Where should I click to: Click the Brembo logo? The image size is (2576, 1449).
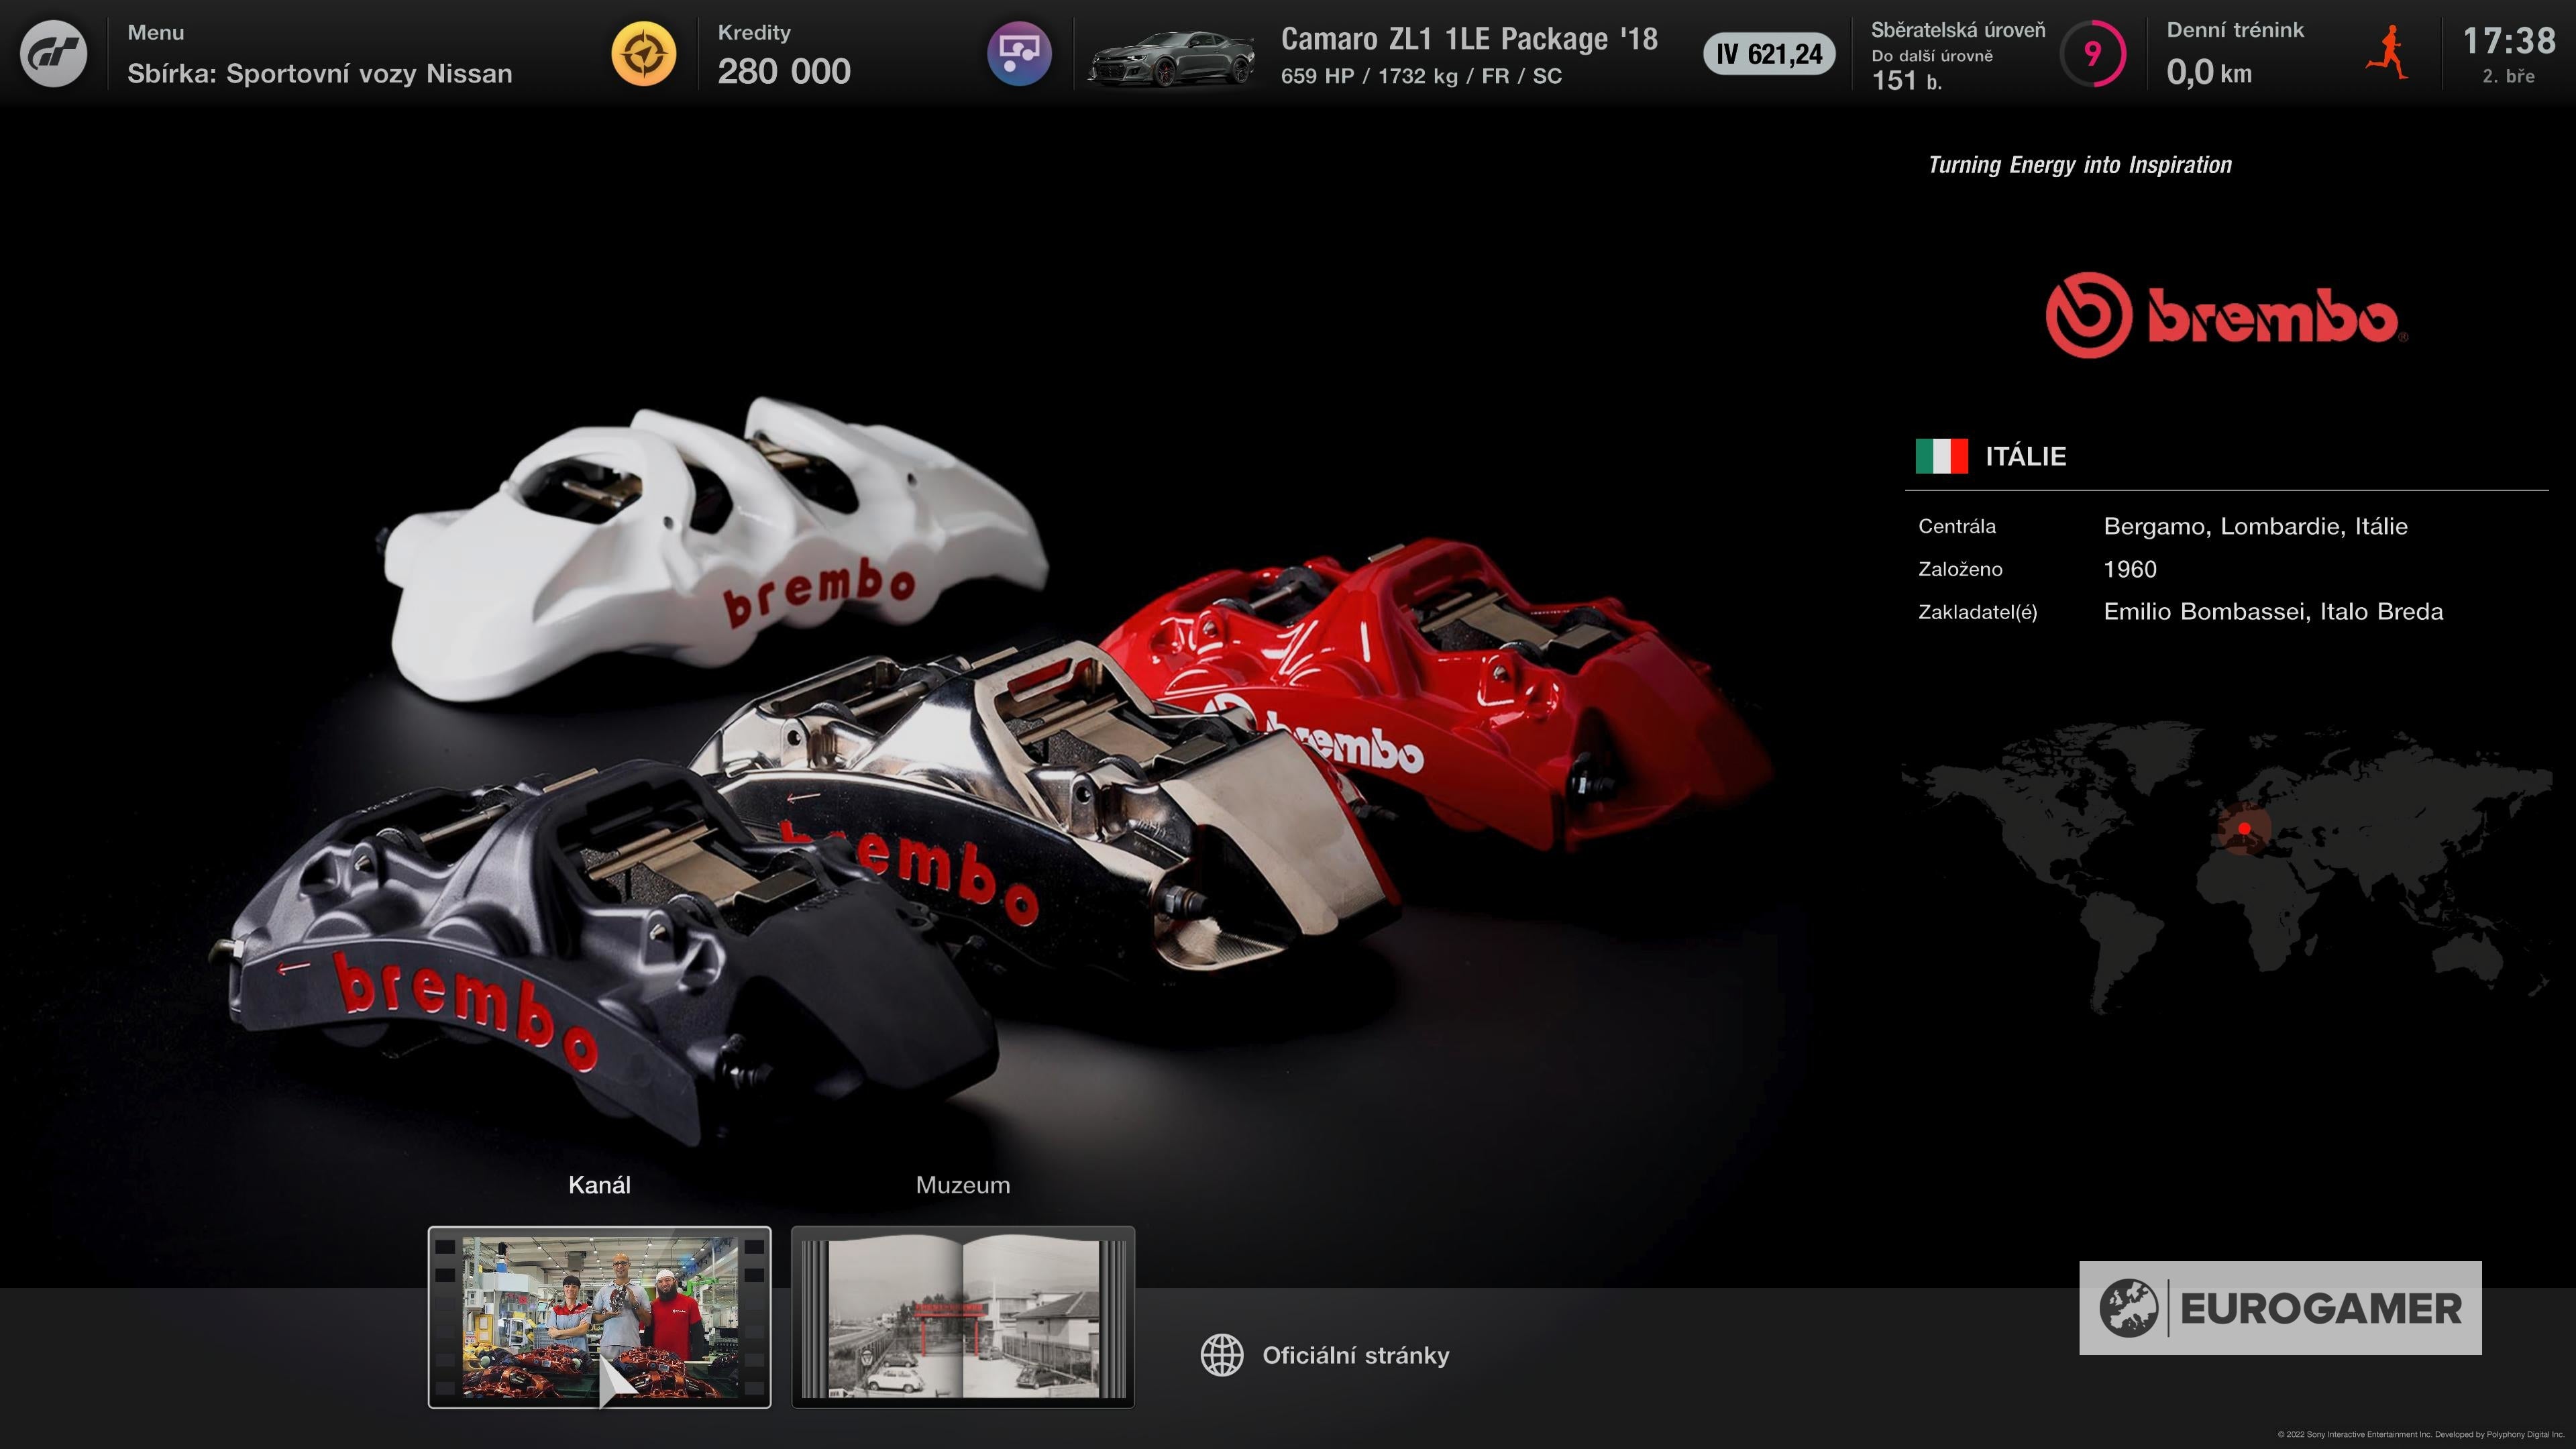(2226, 315)
